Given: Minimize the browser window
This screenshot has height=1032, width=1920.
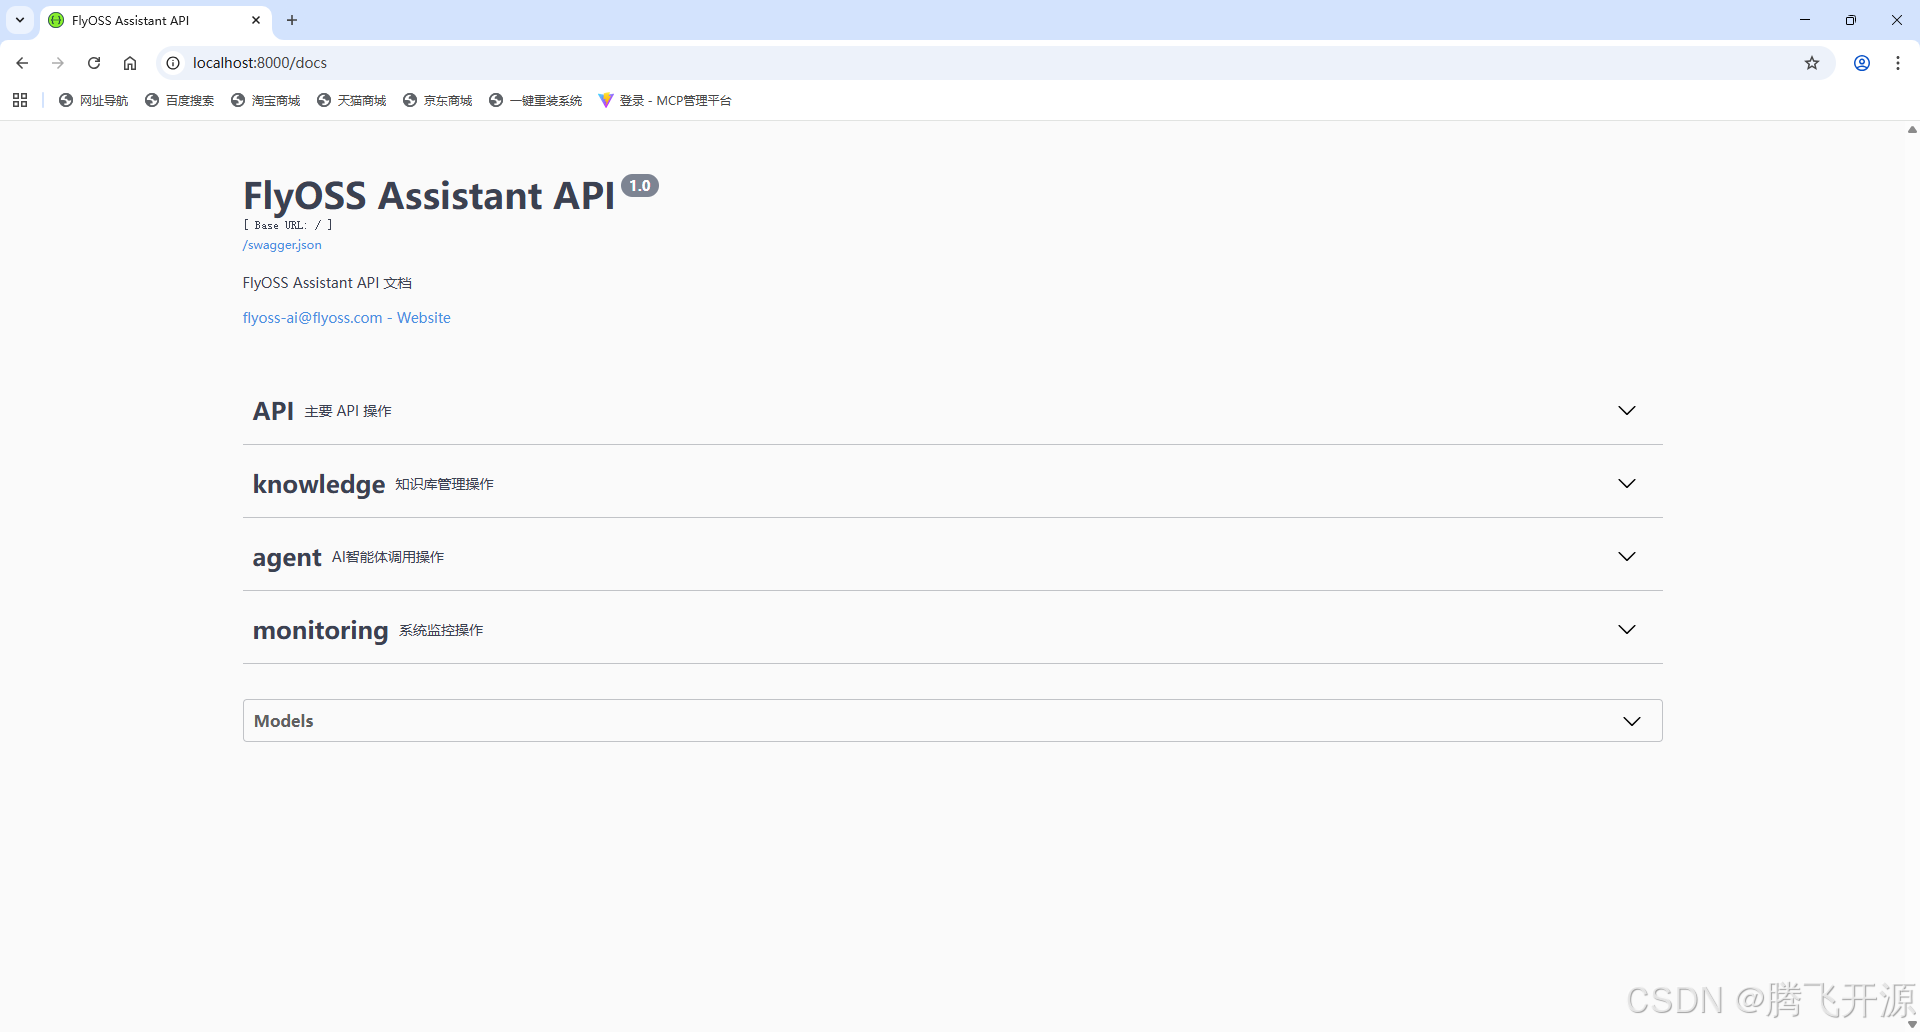Looking at the screenshot, I should click(x=1805, y=20).
